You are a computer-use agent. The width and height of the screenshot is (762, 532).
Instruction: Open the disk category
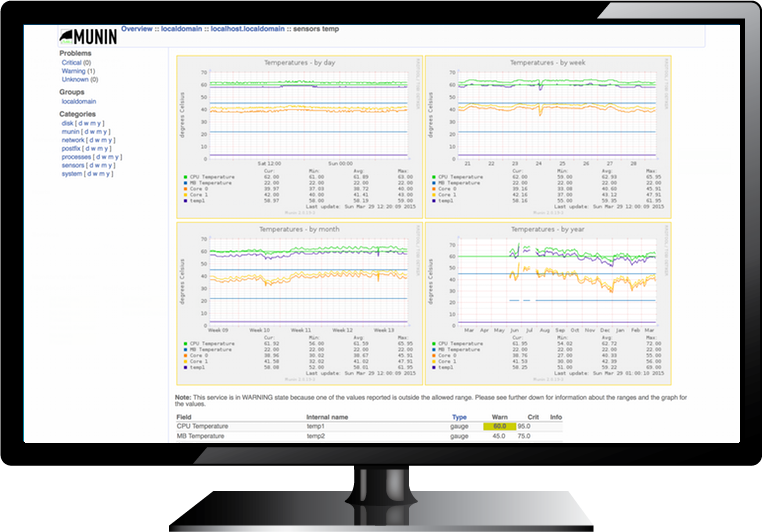[x=67, y=123]
